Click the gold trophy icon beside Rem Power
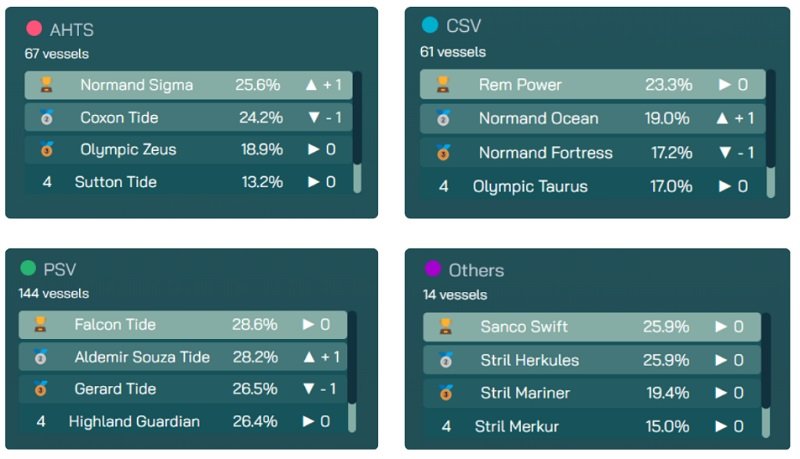Image resolution: width=800 pixels, height=459 pixels. (x=443, y=85)
